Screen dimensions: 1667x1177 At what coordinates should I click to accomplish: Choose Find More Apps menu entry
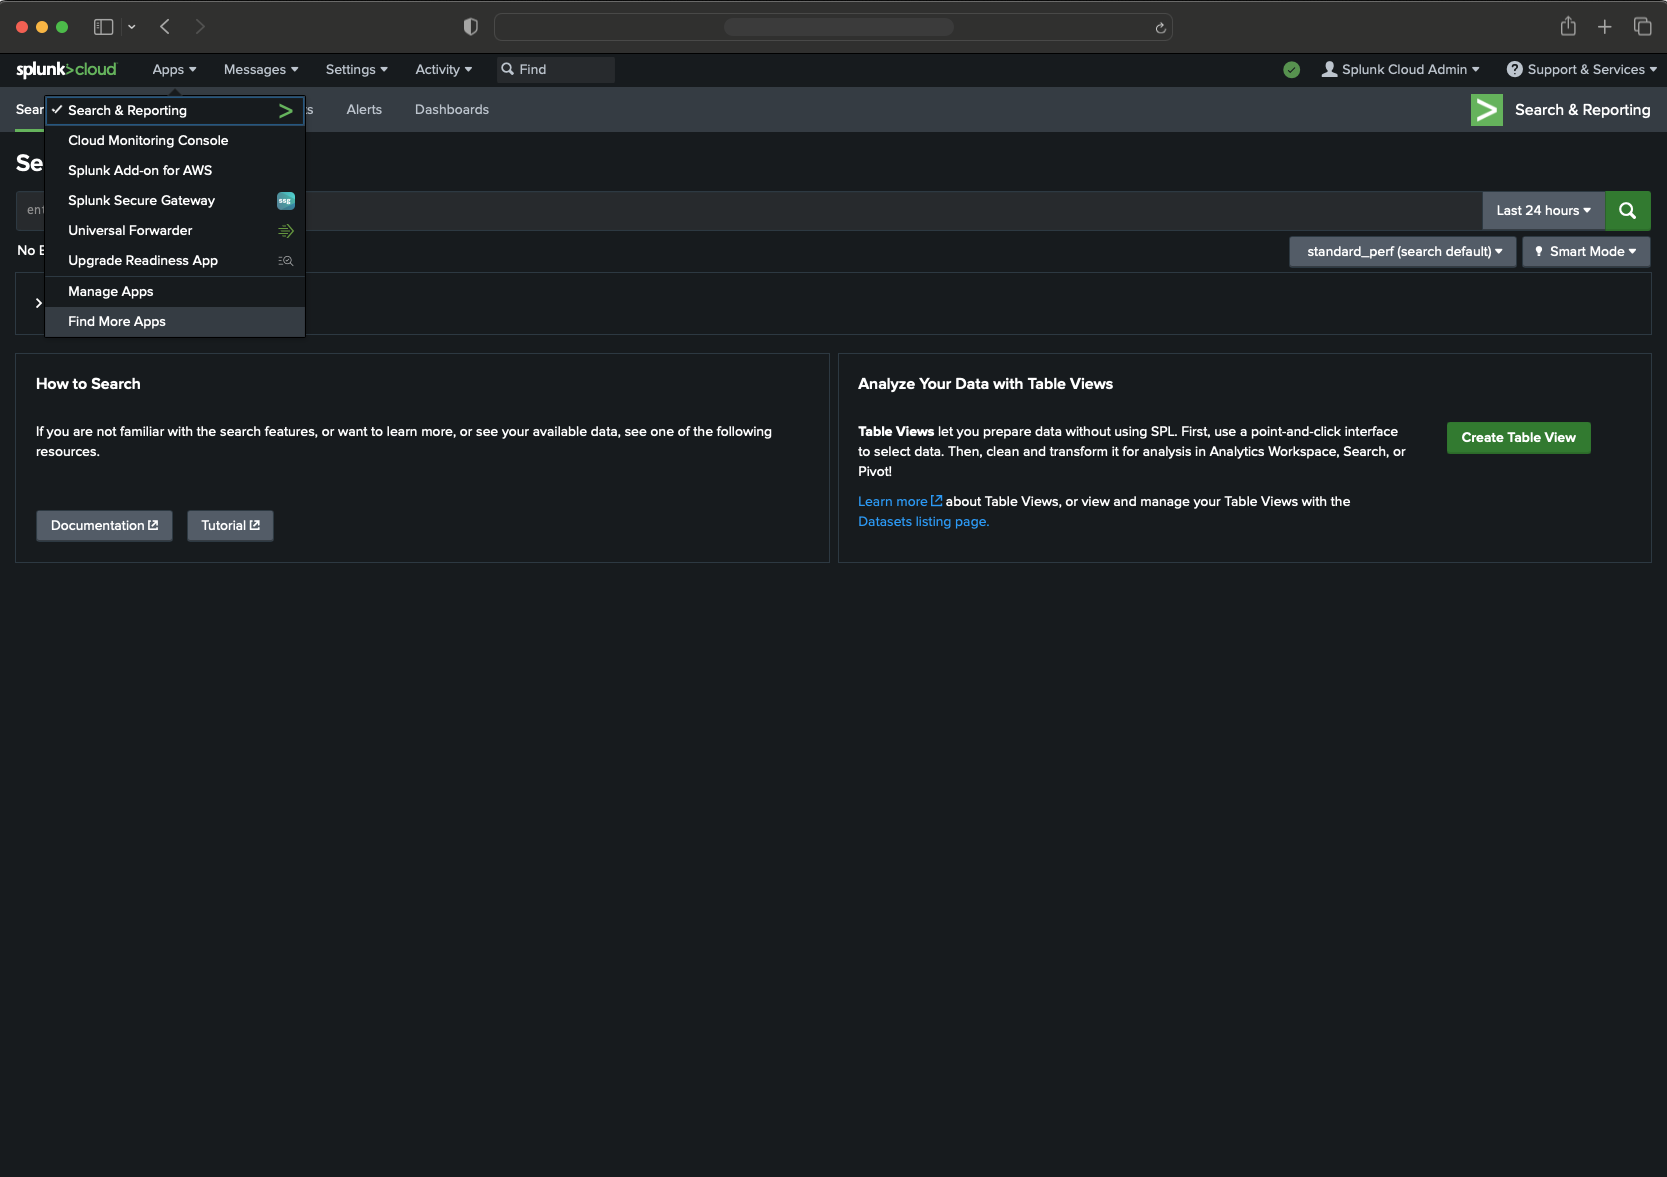pyautogui.click(x=117, y=321)
